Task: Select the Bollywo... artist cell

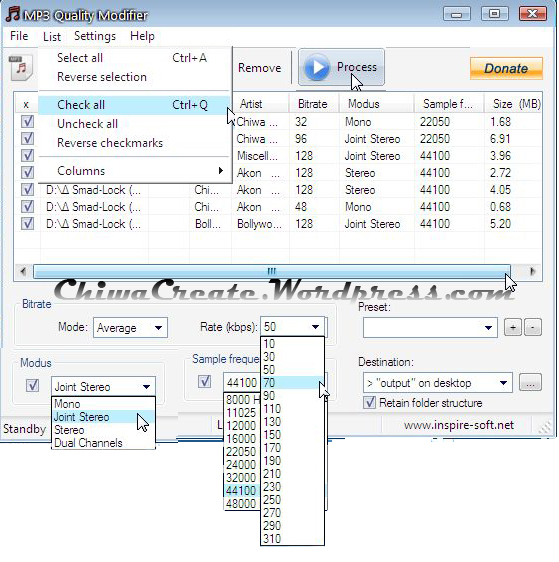Action: pyautogui.click(x=259, y=224)
